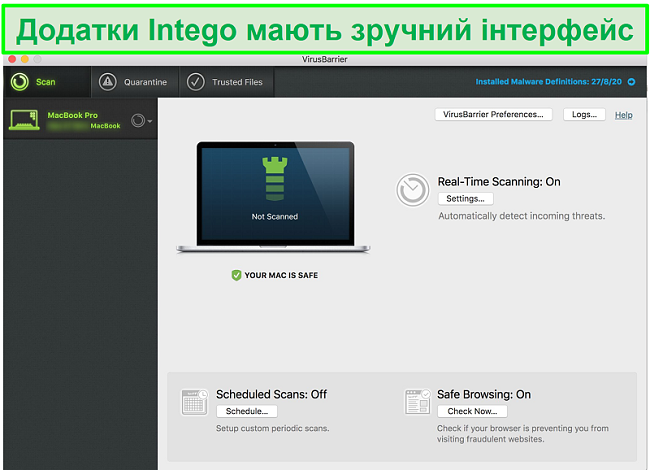
Task: Click the Scheduled Scans: Off heading
Action: 272,394
